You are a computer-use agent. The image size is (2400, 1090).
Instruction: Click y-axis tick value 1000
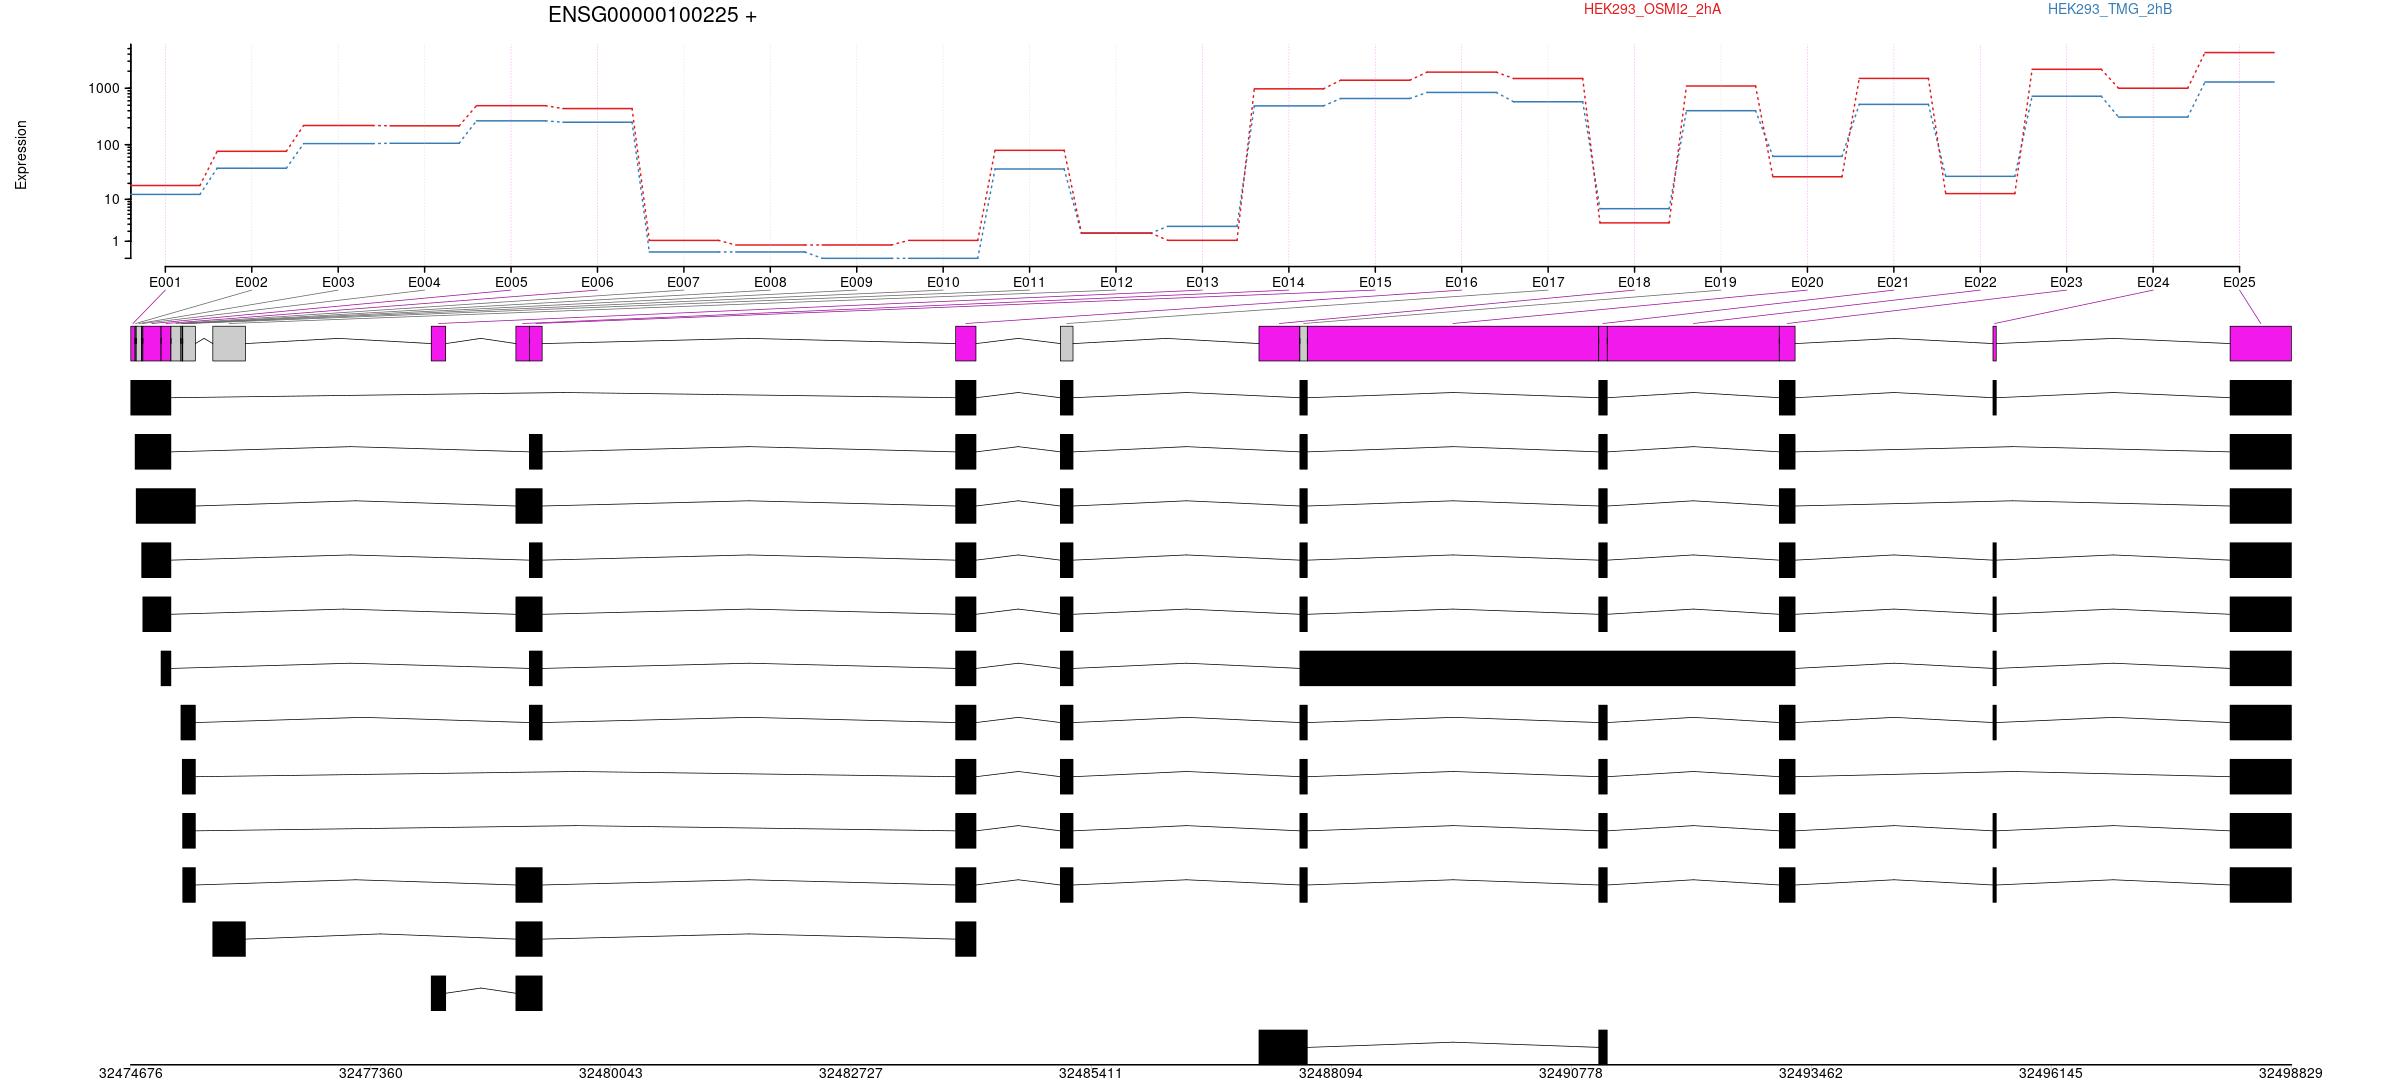[104, 89]
